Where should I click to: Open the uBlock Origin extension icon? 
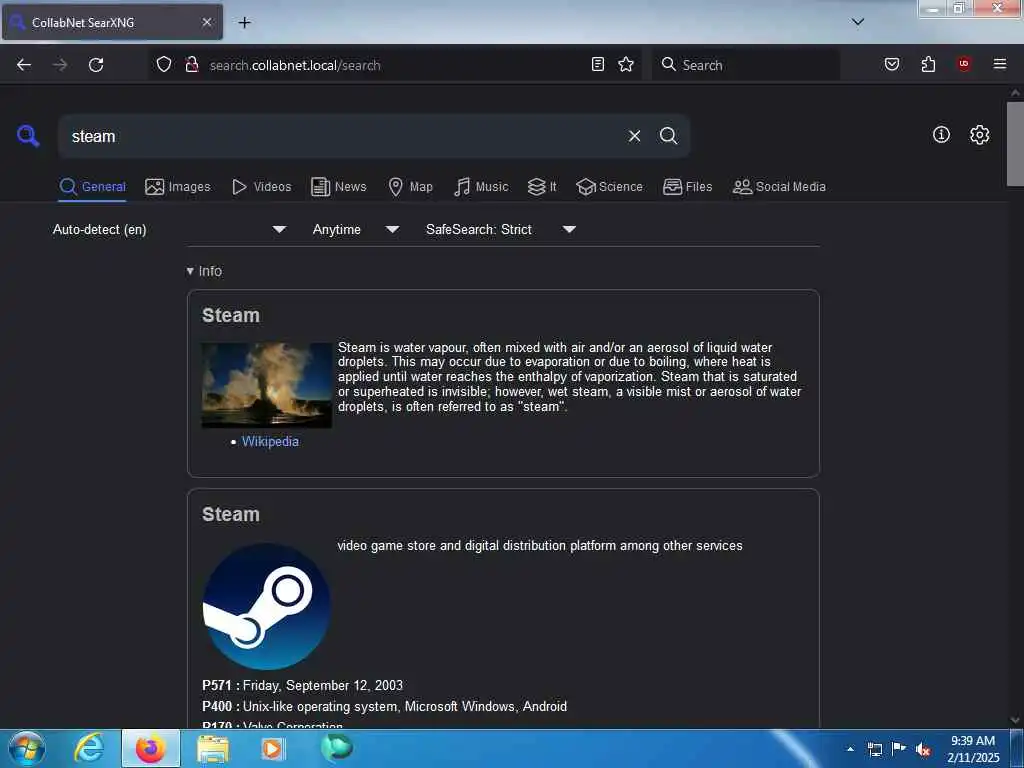pos(964,64)
